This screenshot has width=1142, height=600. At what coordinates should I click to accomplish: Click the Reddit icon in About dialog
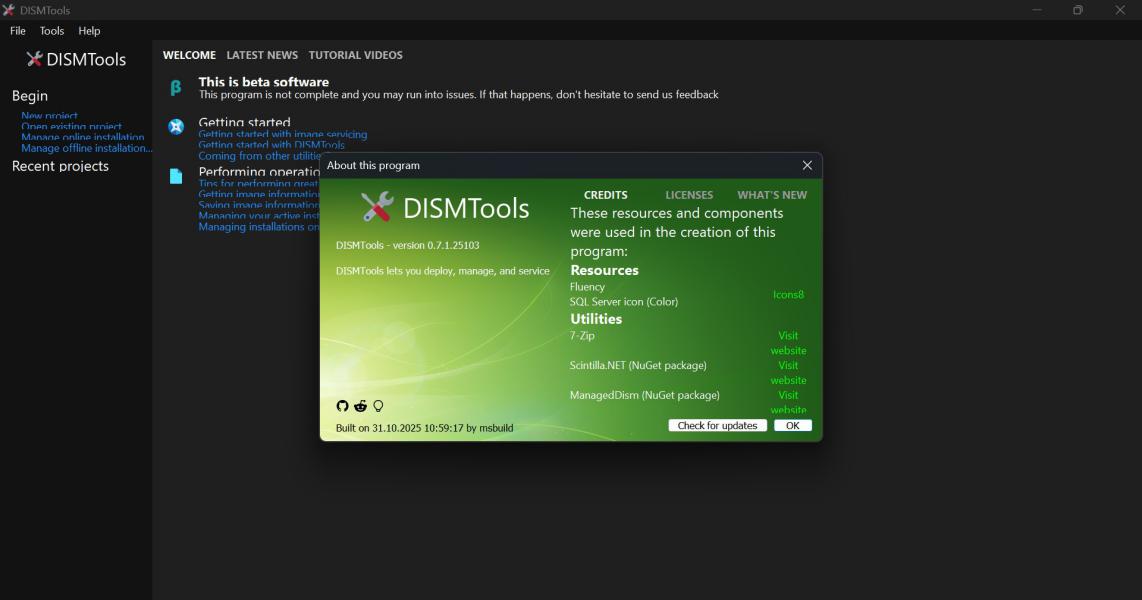(360, 406)
